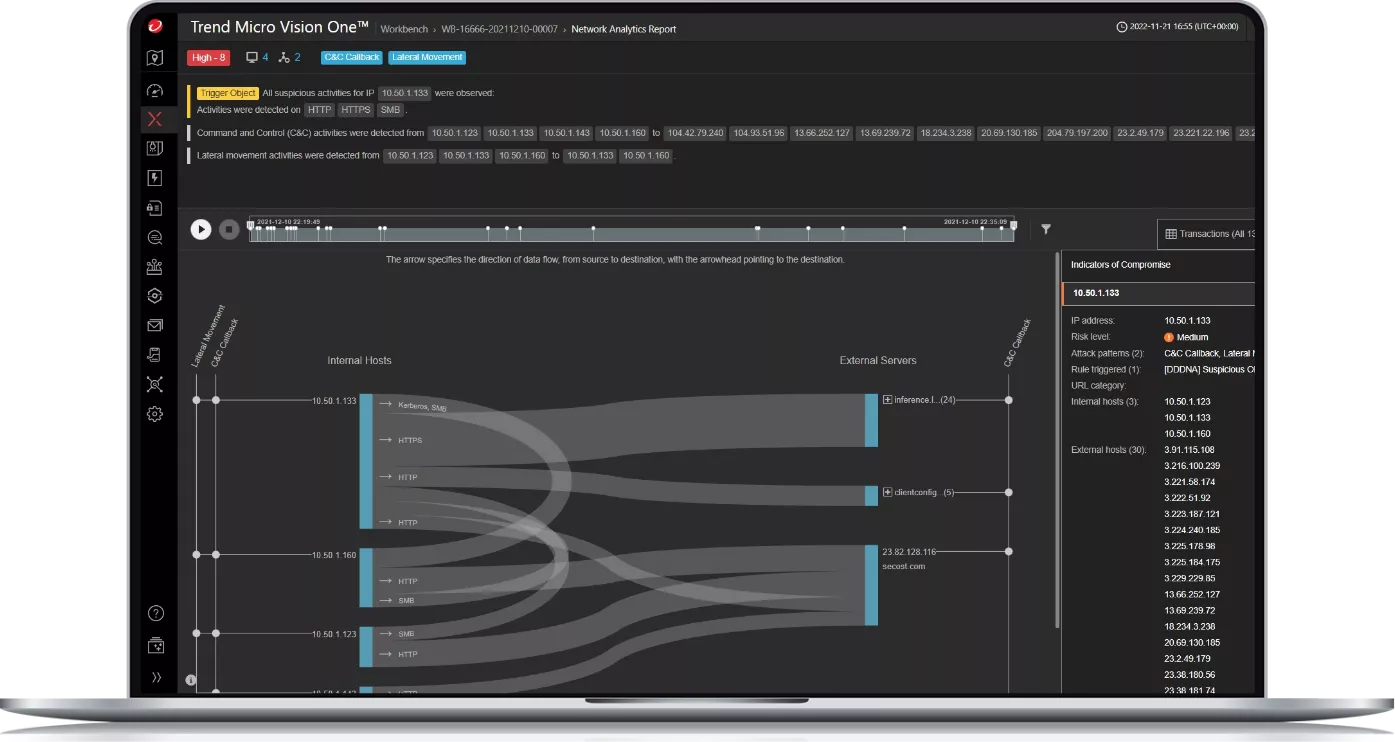Click the HTTPS protocol chip in Activities row

point(355,110)
